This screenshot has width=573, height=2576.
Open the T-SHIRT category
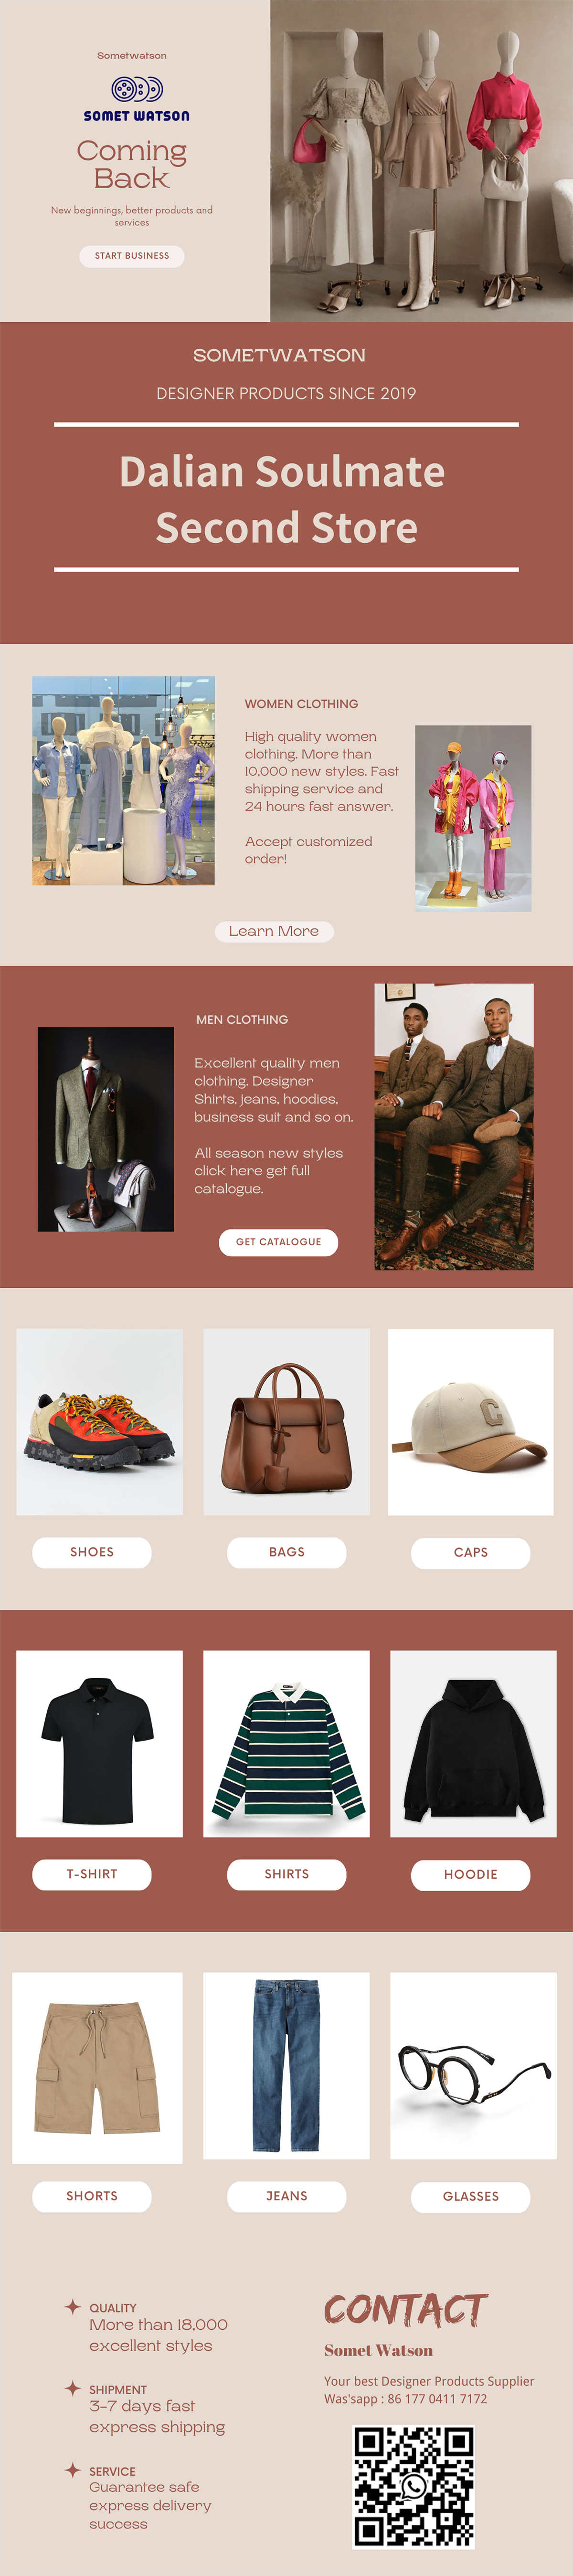pos(92,1874)
